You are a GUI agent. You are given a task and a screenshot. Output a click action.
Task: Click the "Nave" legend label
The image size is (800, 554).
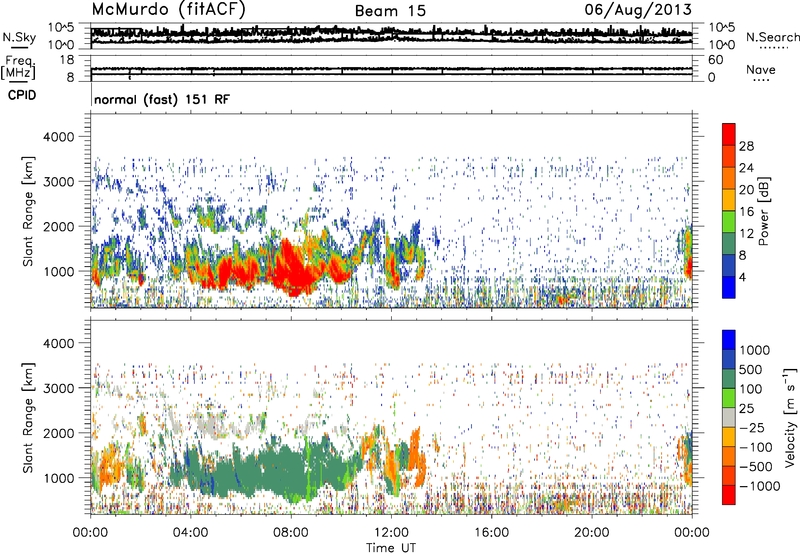(761, 69)
